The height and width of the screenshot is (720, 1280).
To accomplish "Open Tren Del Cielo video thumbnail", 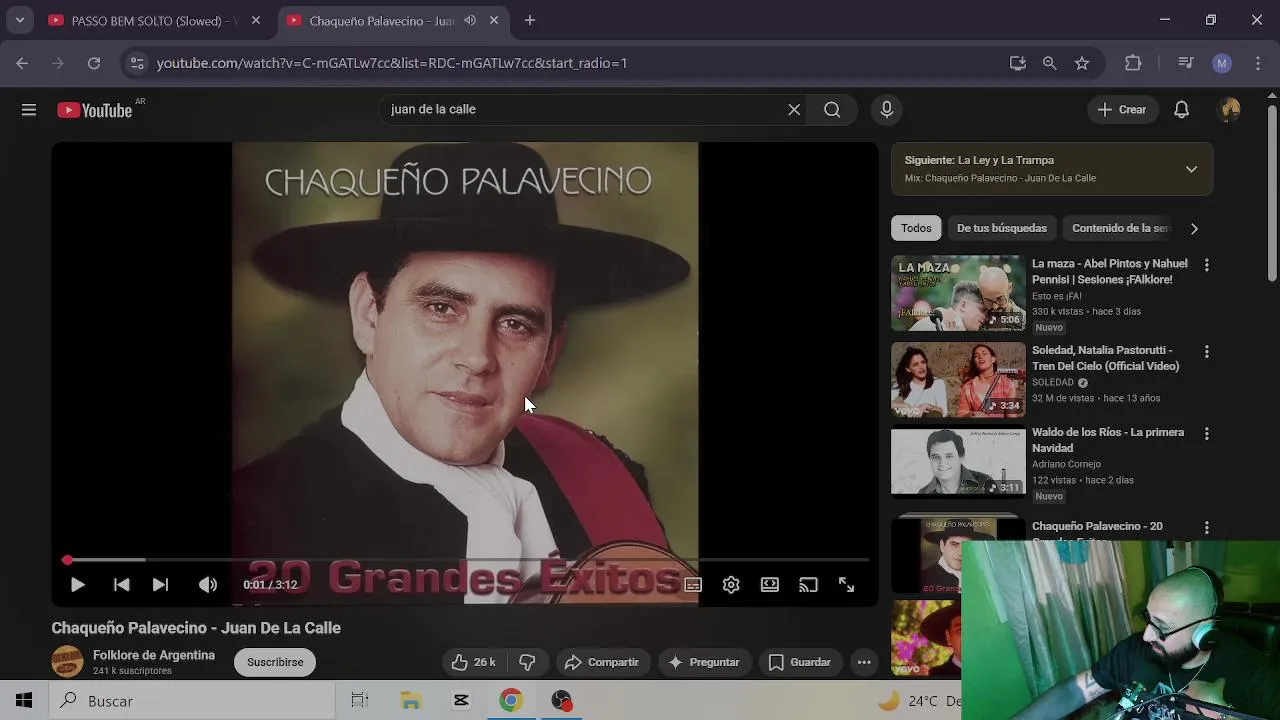I will coord(958,380).
